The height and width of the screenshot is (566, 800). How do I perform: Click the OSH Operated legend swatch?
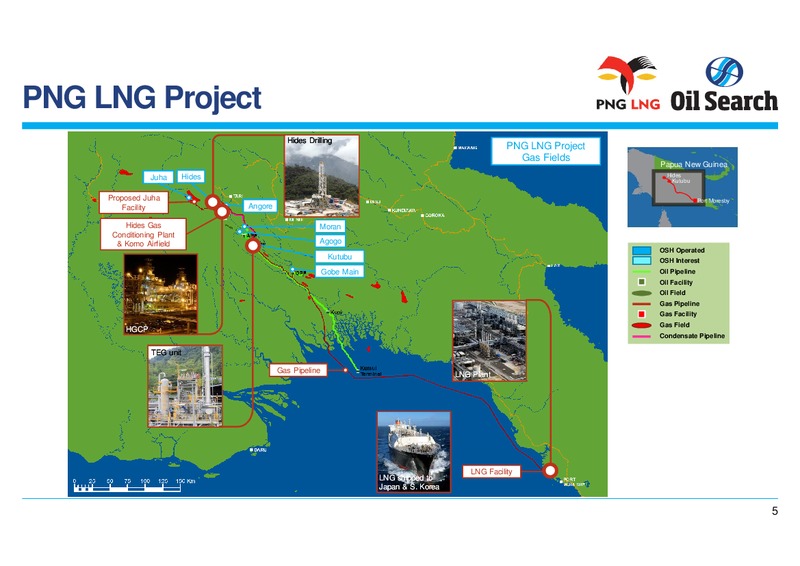click(641, 251)
